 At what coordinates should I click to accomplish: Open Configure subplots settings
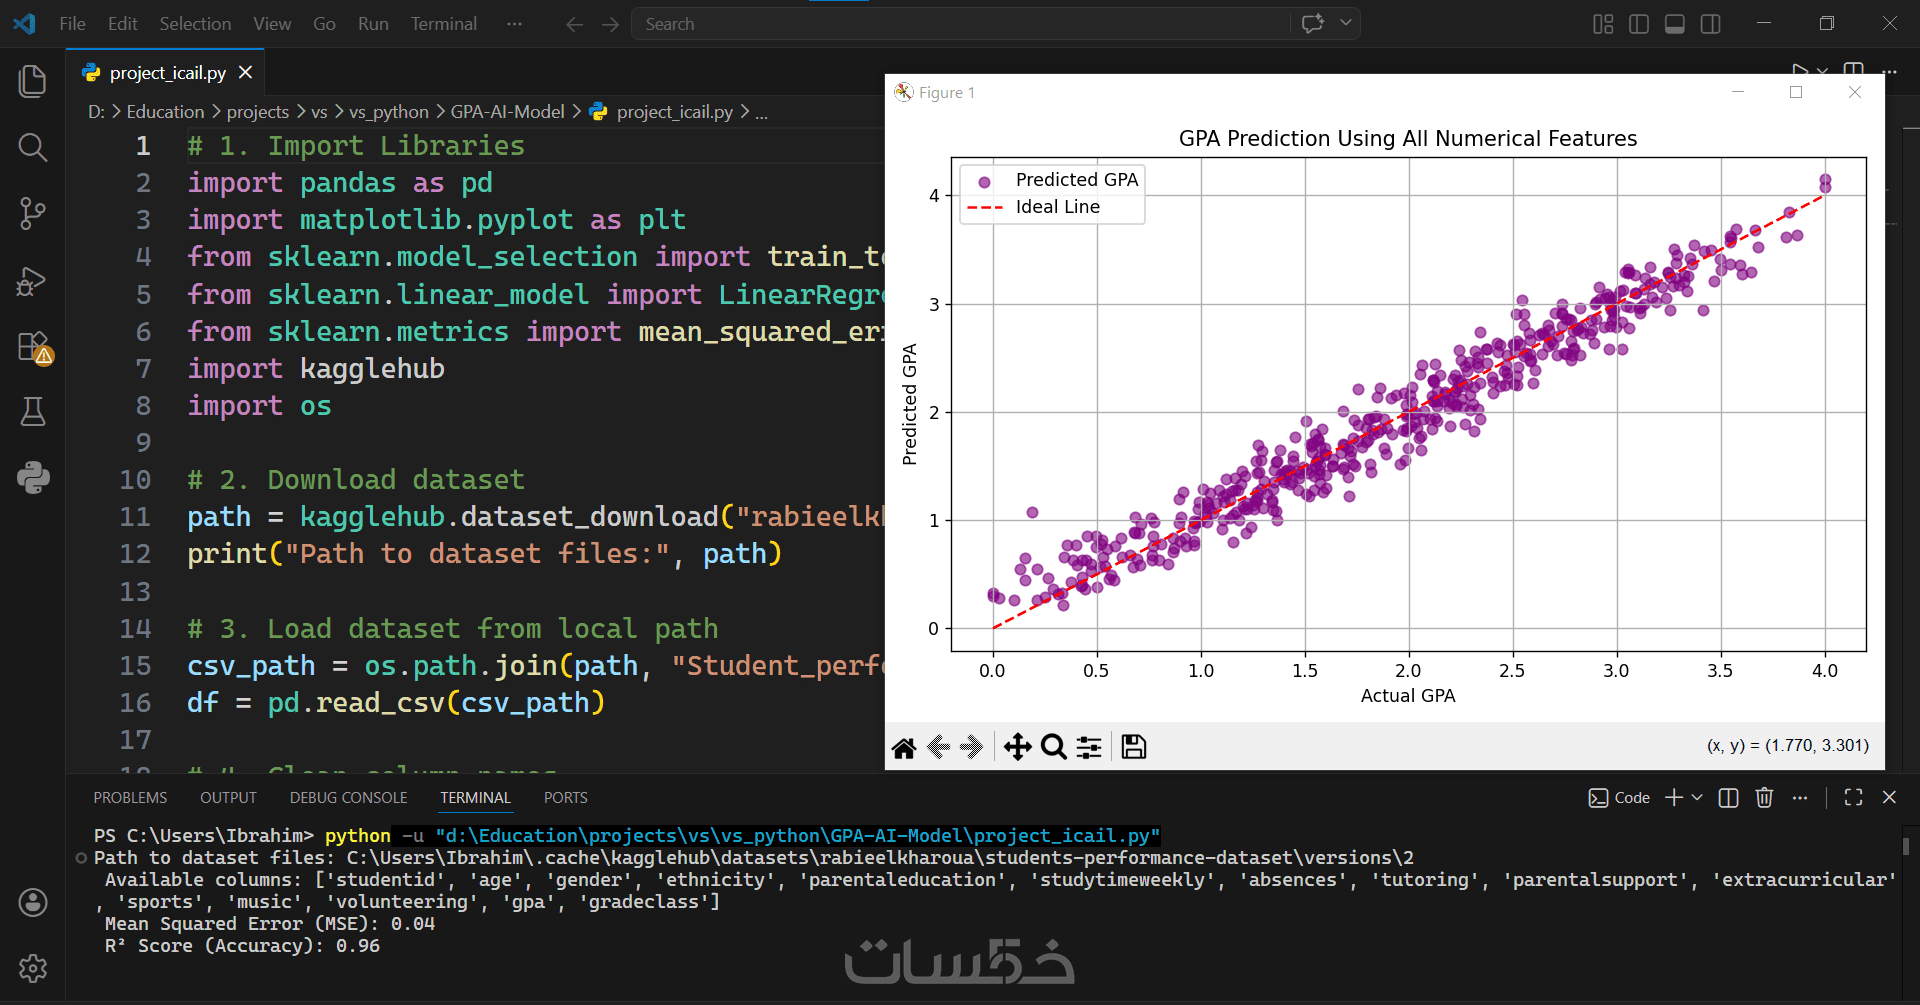(x=1089, y=747)
